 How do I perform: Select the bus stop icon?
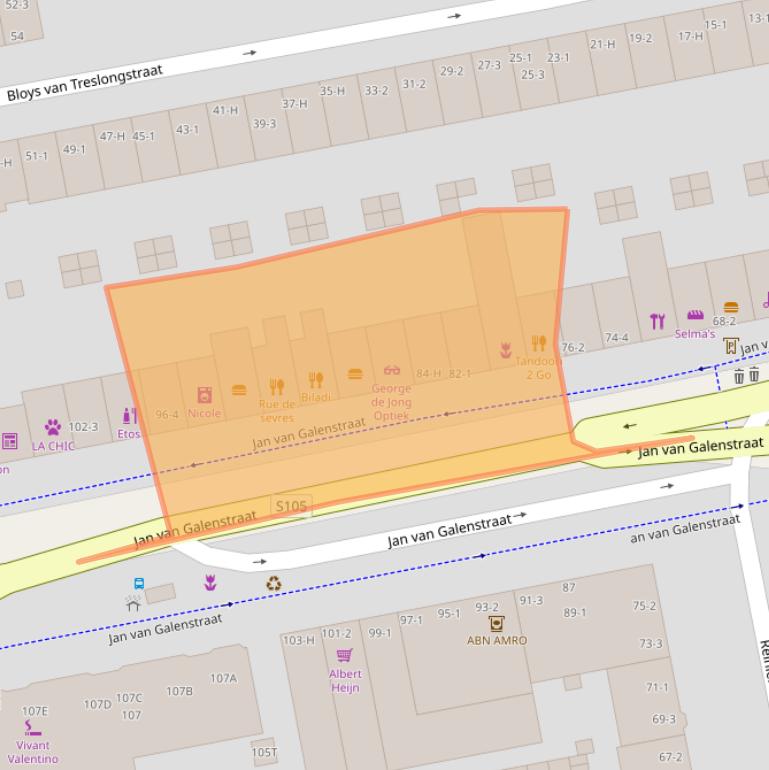coord(139,584)
